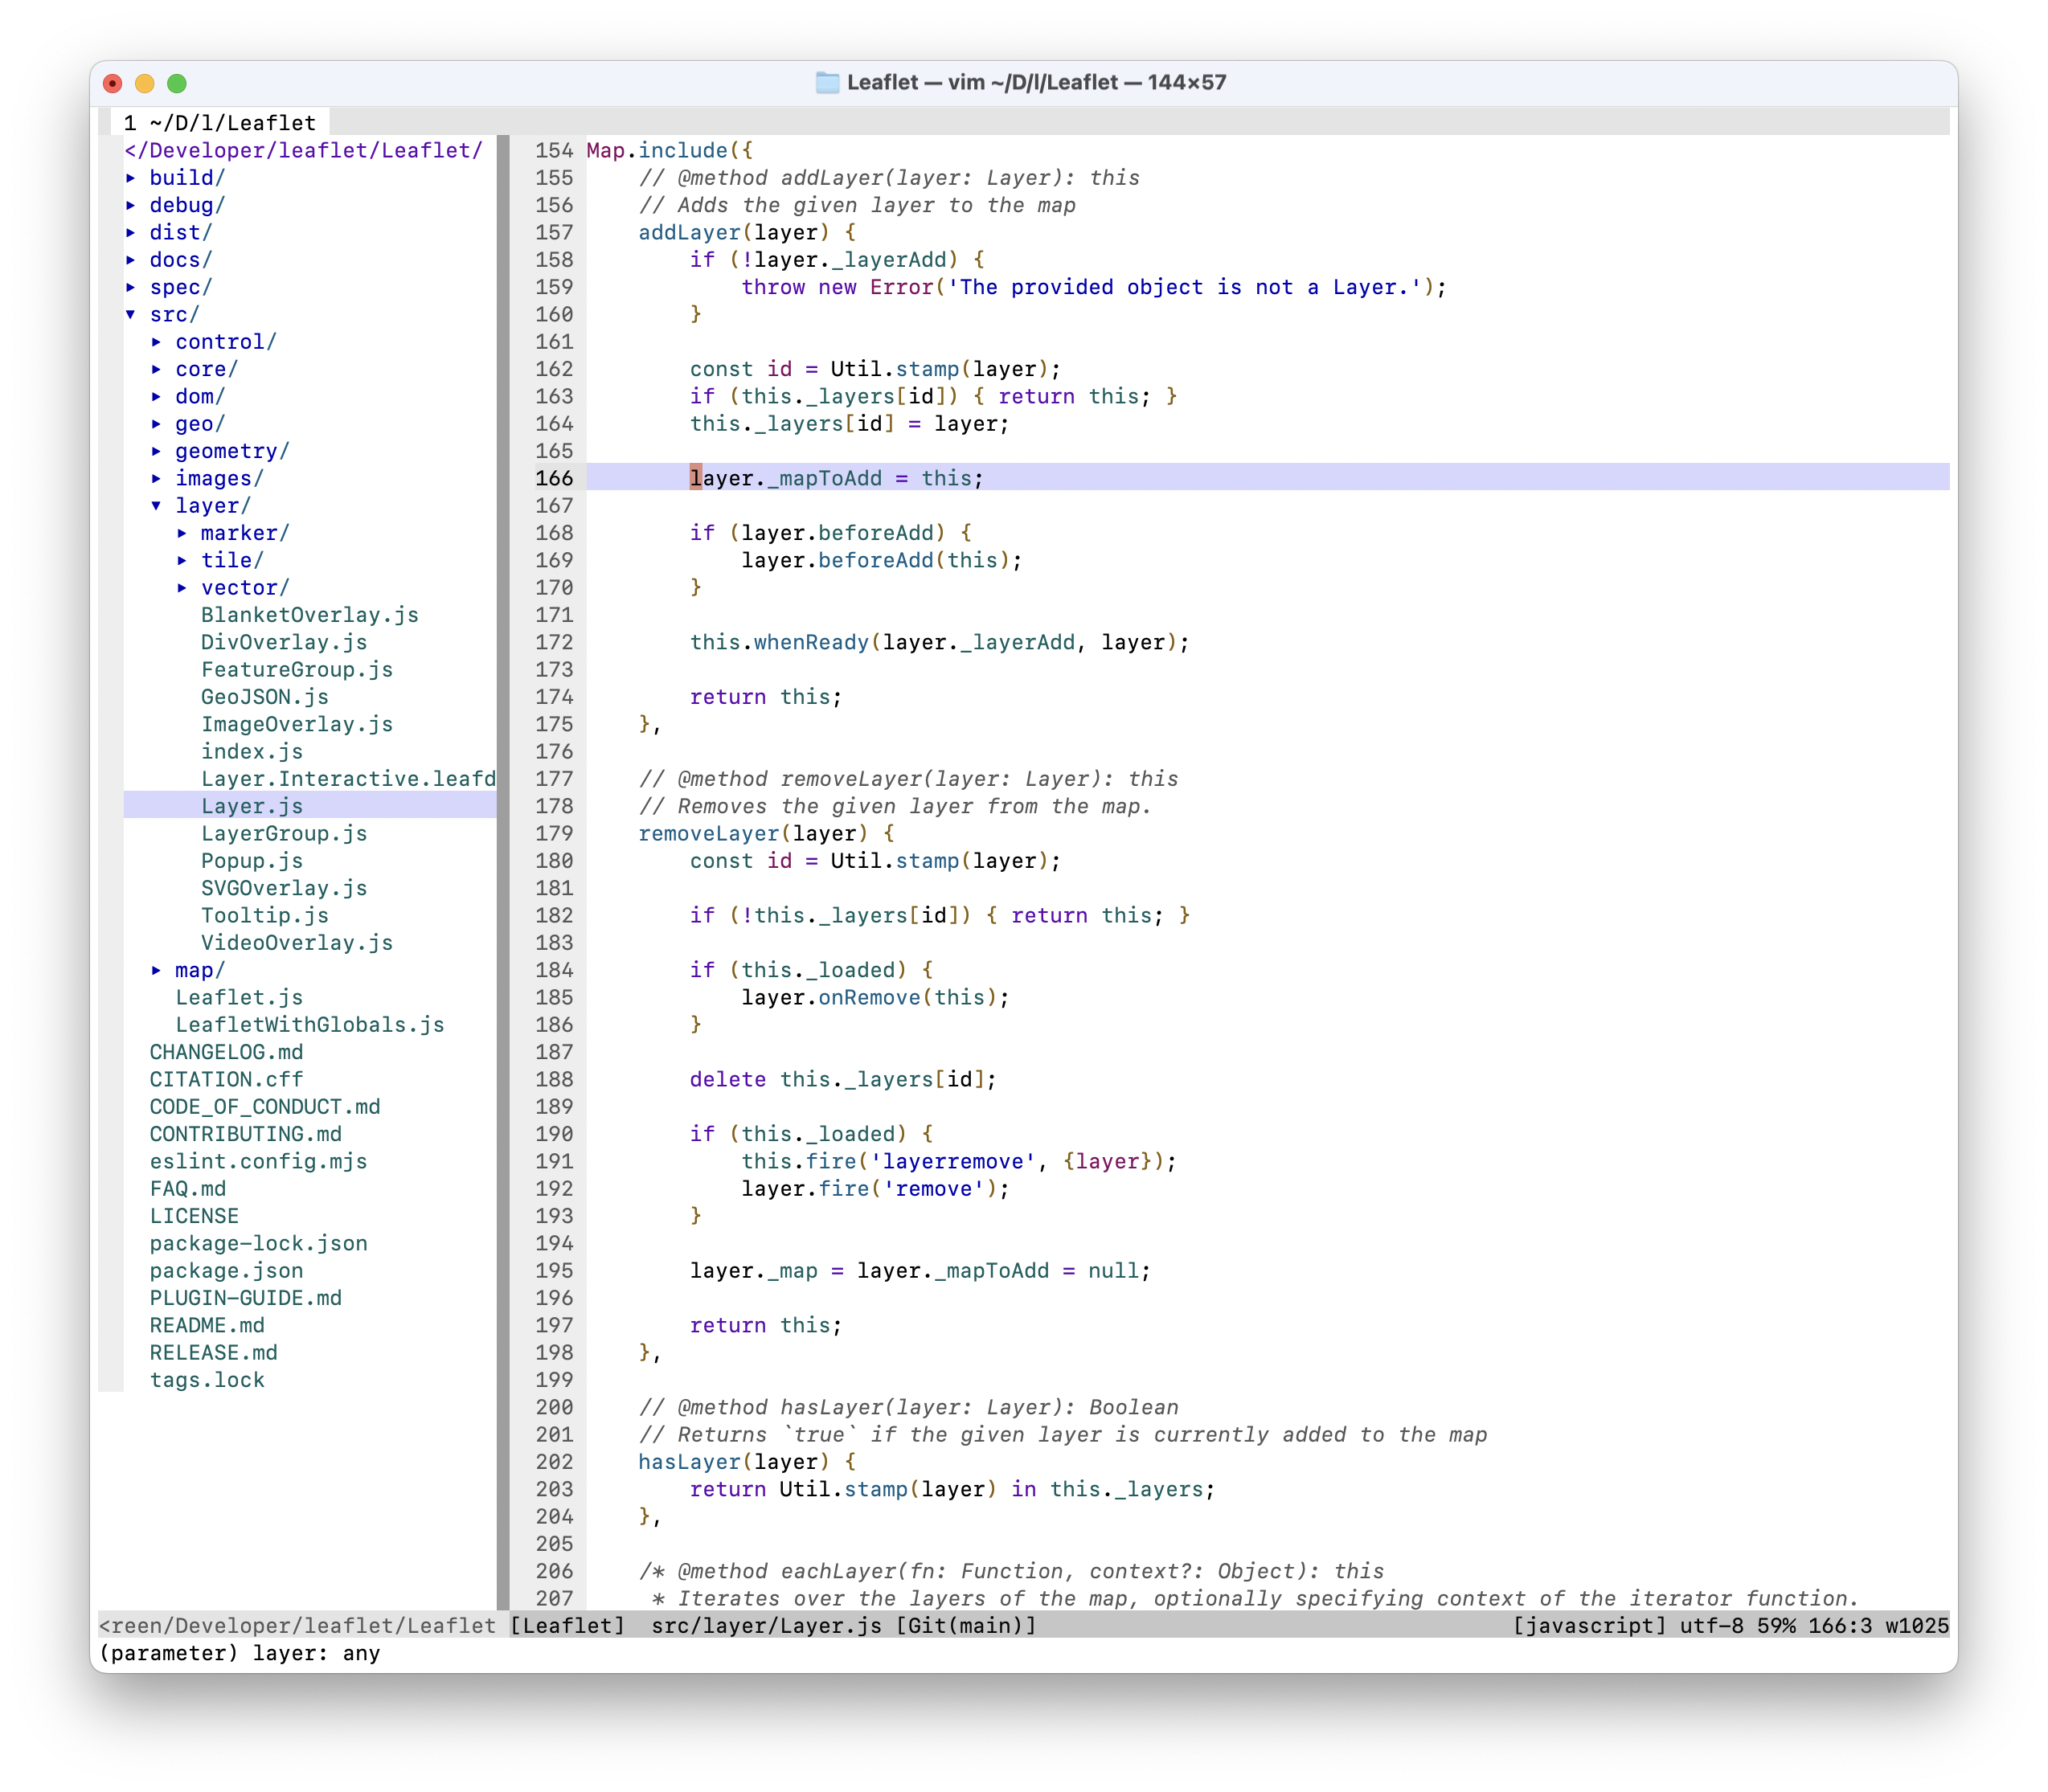Click the root path </Developer/leaflet/Leaflet/
This screenshot has height=1792, width=2048.
[304, 150]
